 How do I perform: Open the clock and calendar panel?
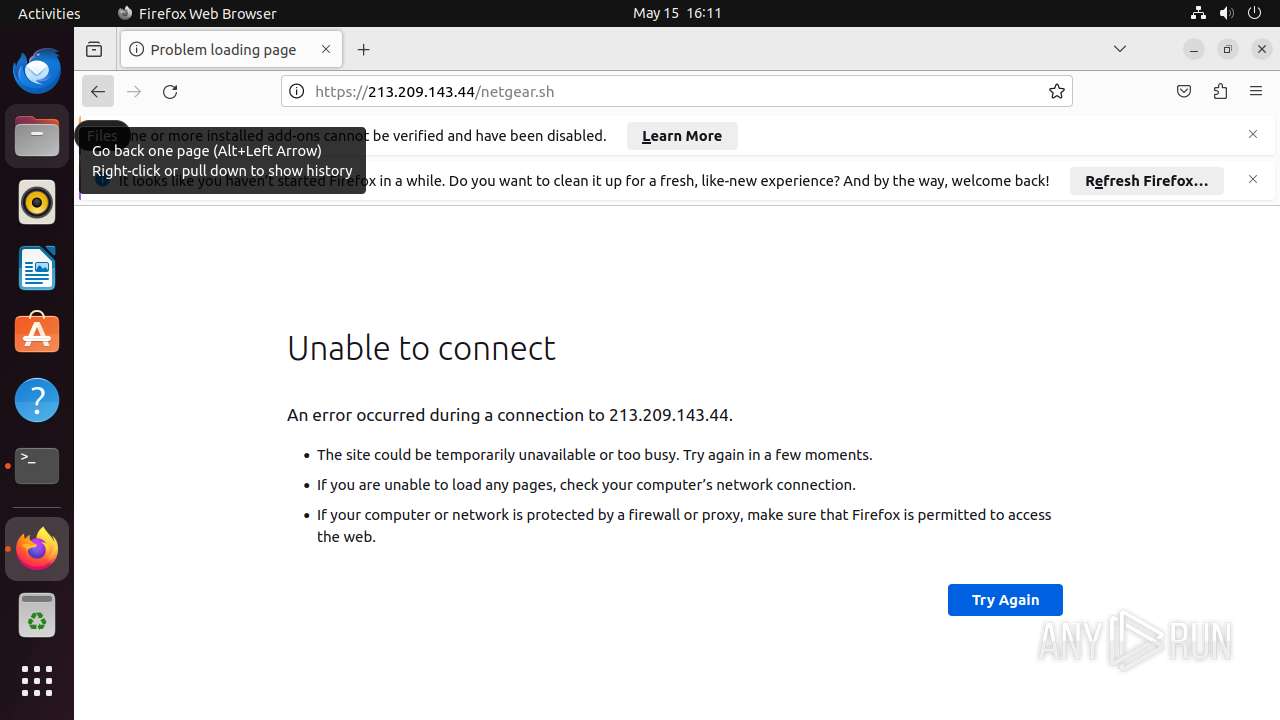677,13
